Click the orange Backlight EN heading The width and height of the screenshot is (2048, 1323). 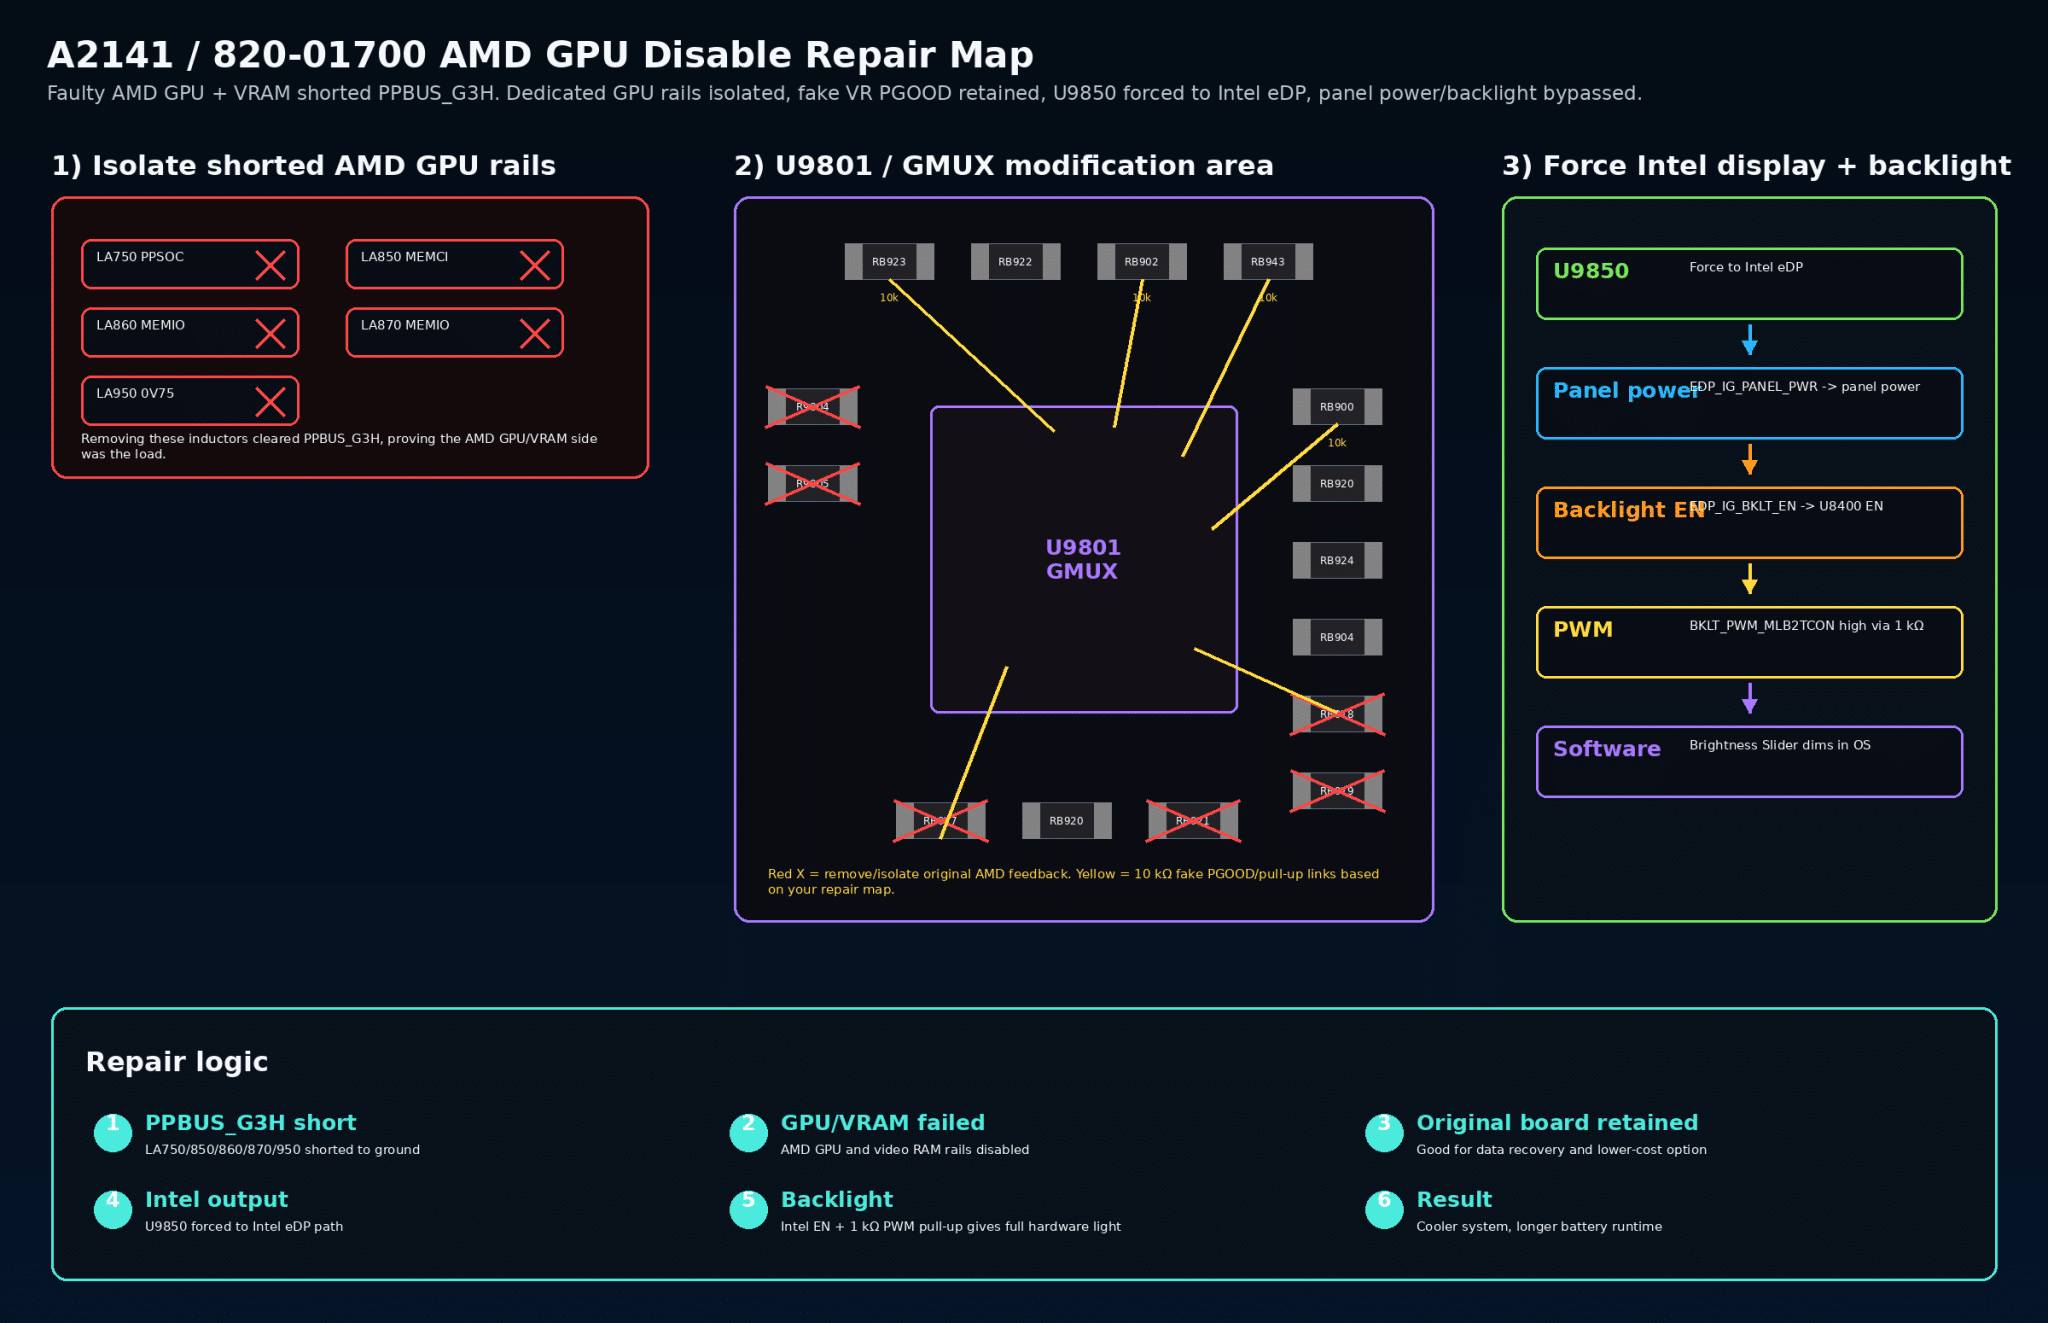pyautogui.click(x=1629, y=510)
